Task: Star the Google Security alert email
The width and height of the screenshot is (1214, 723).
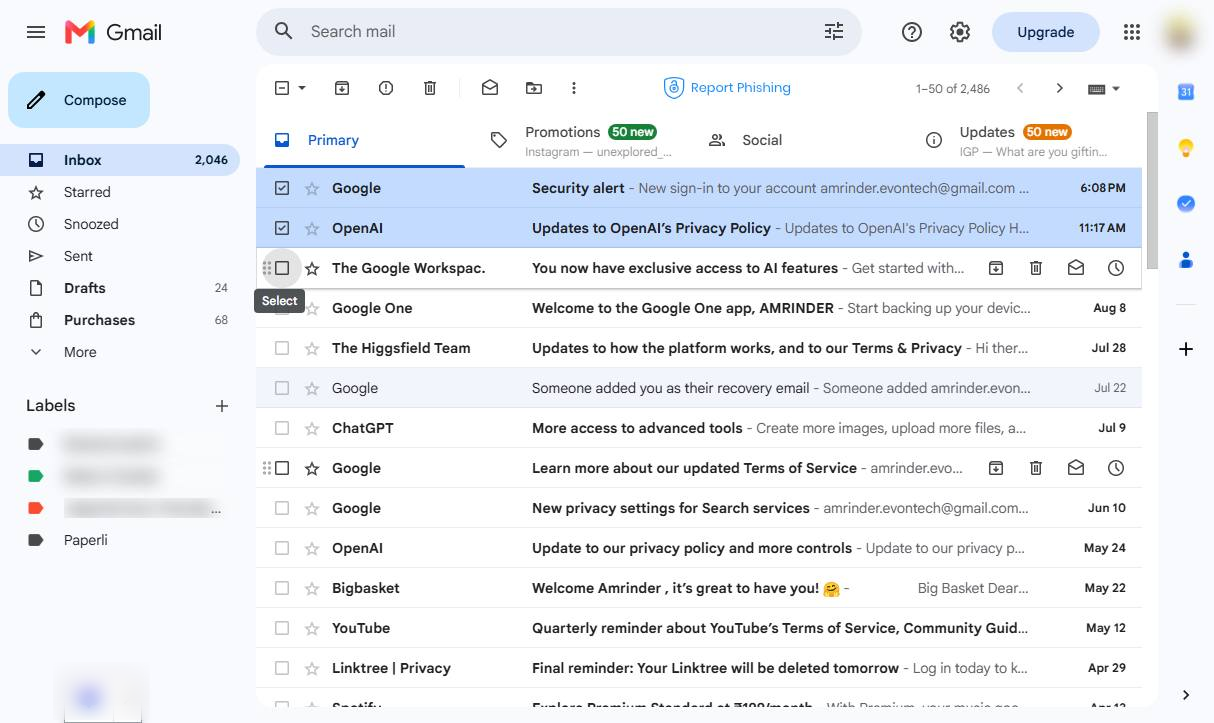Action: 312,188
